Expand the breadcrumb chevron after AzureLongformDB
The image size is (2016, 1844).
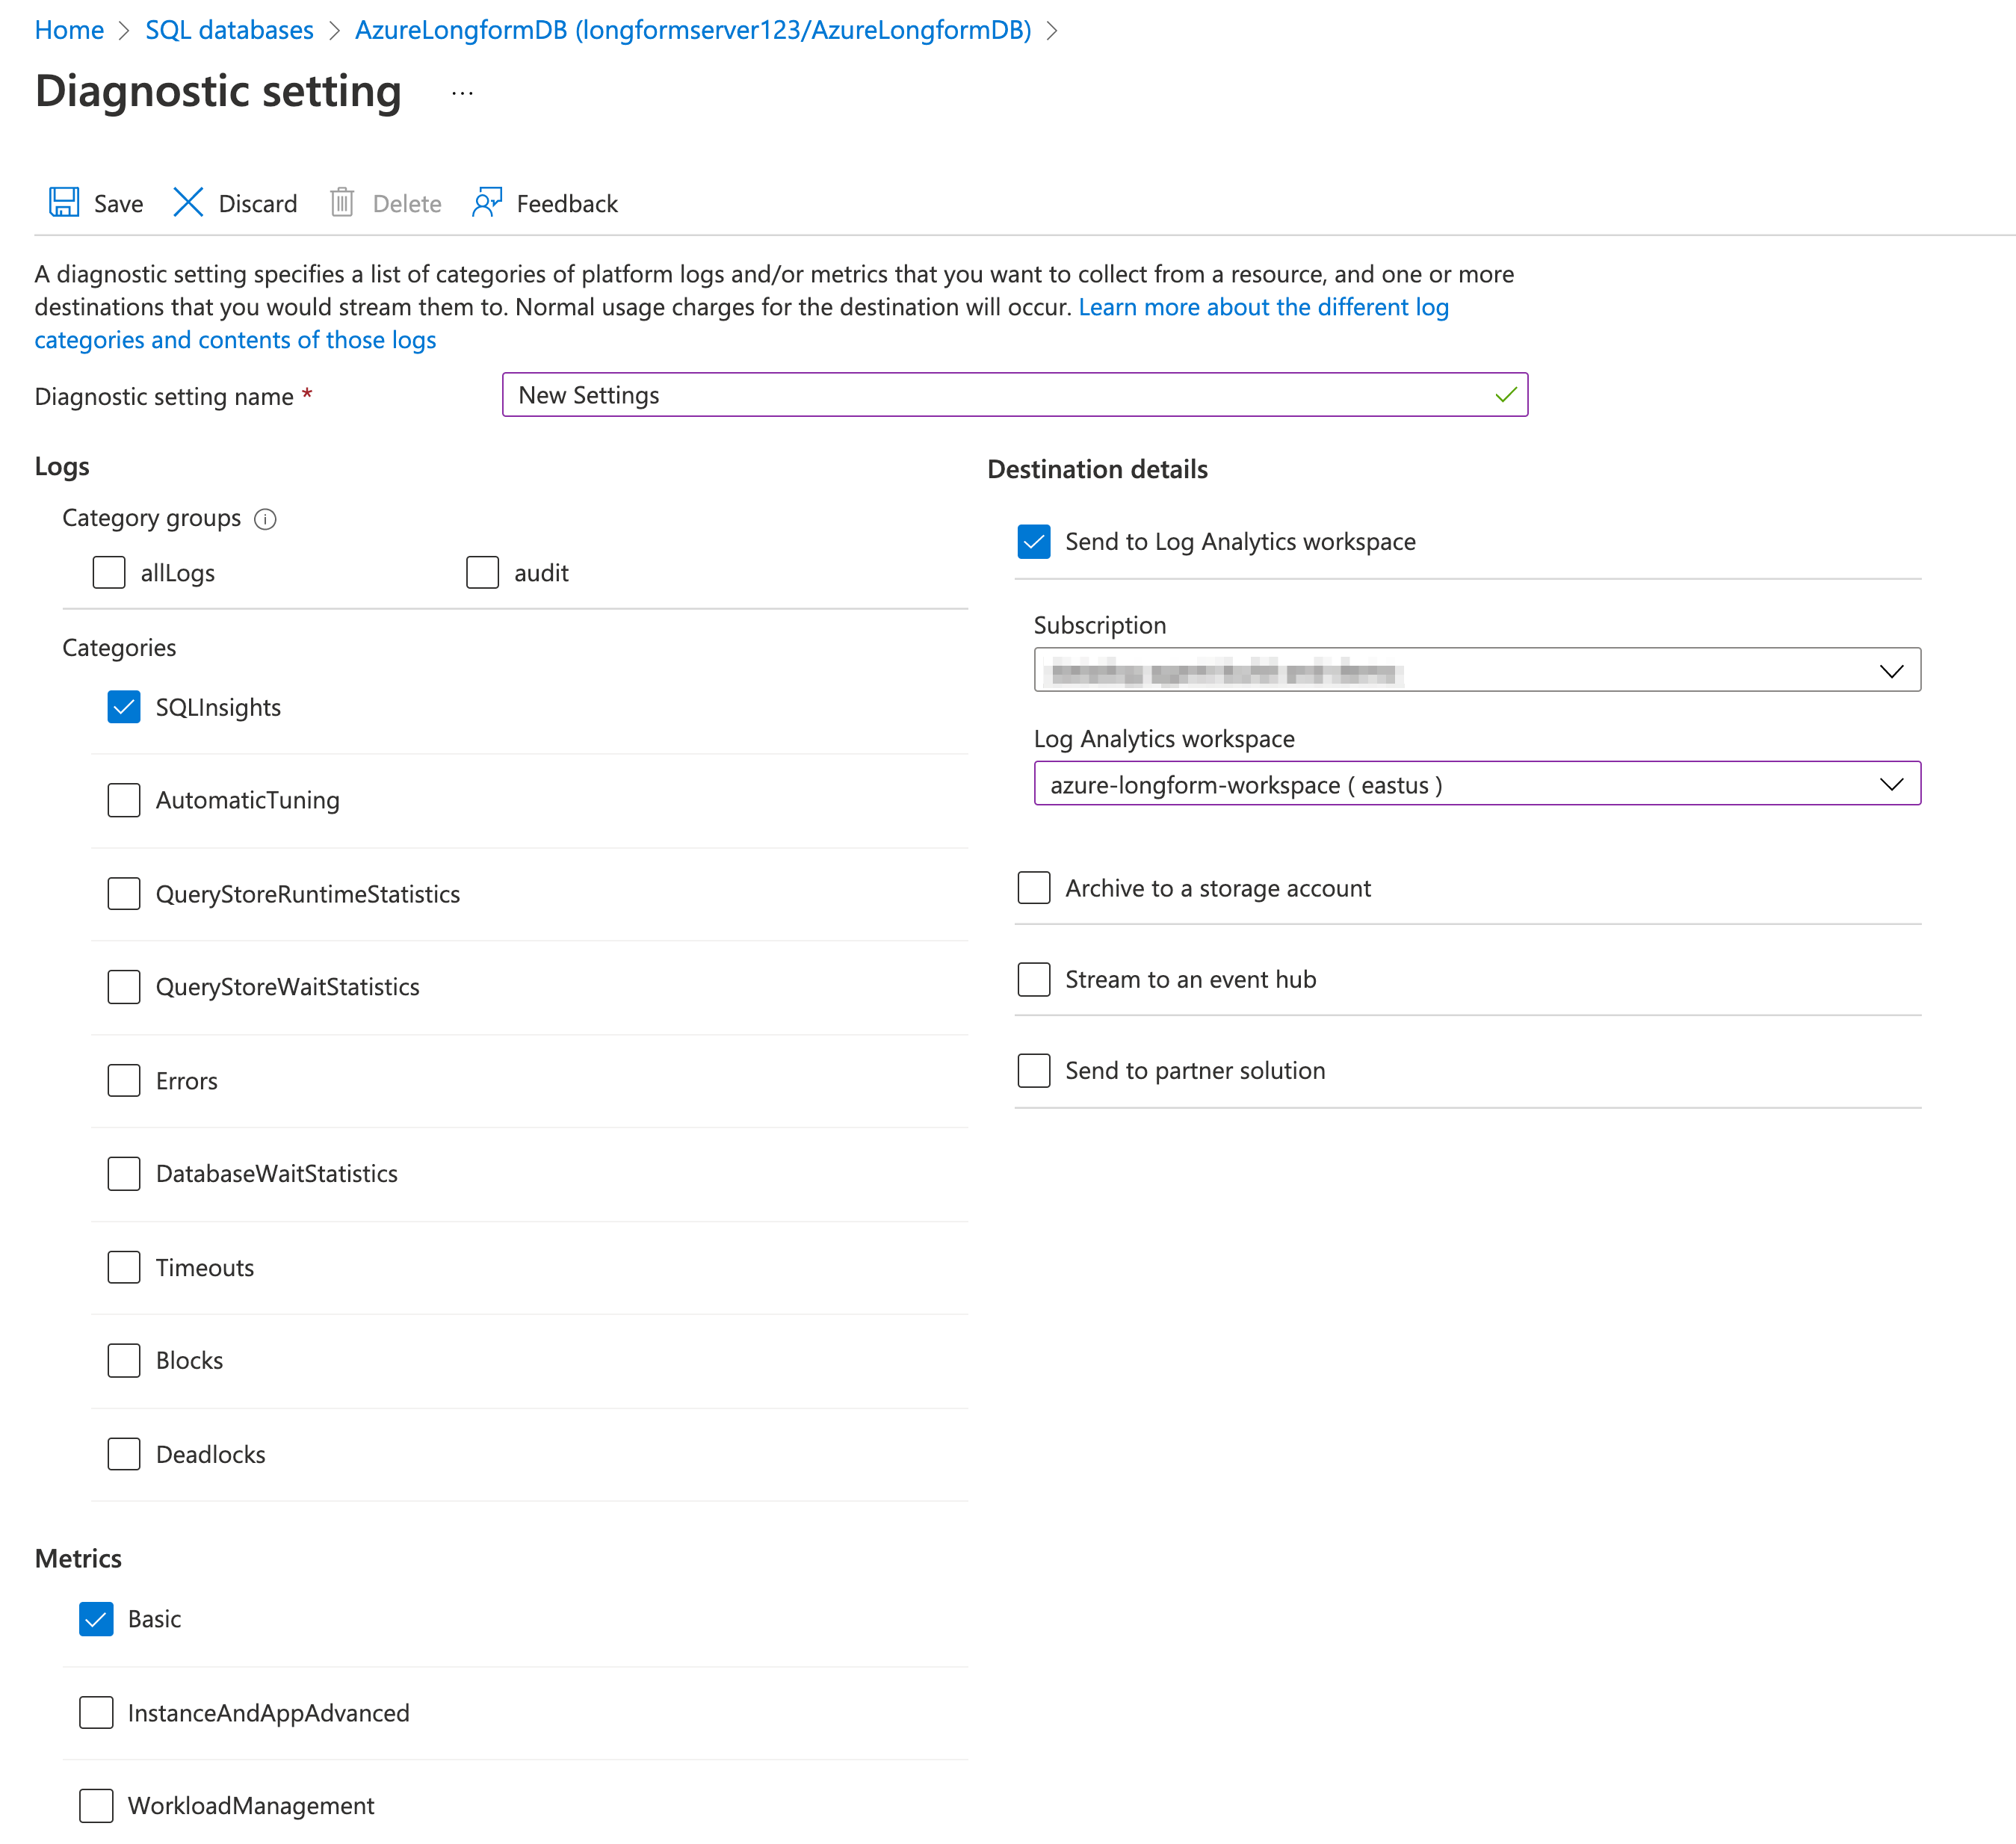1051,30
